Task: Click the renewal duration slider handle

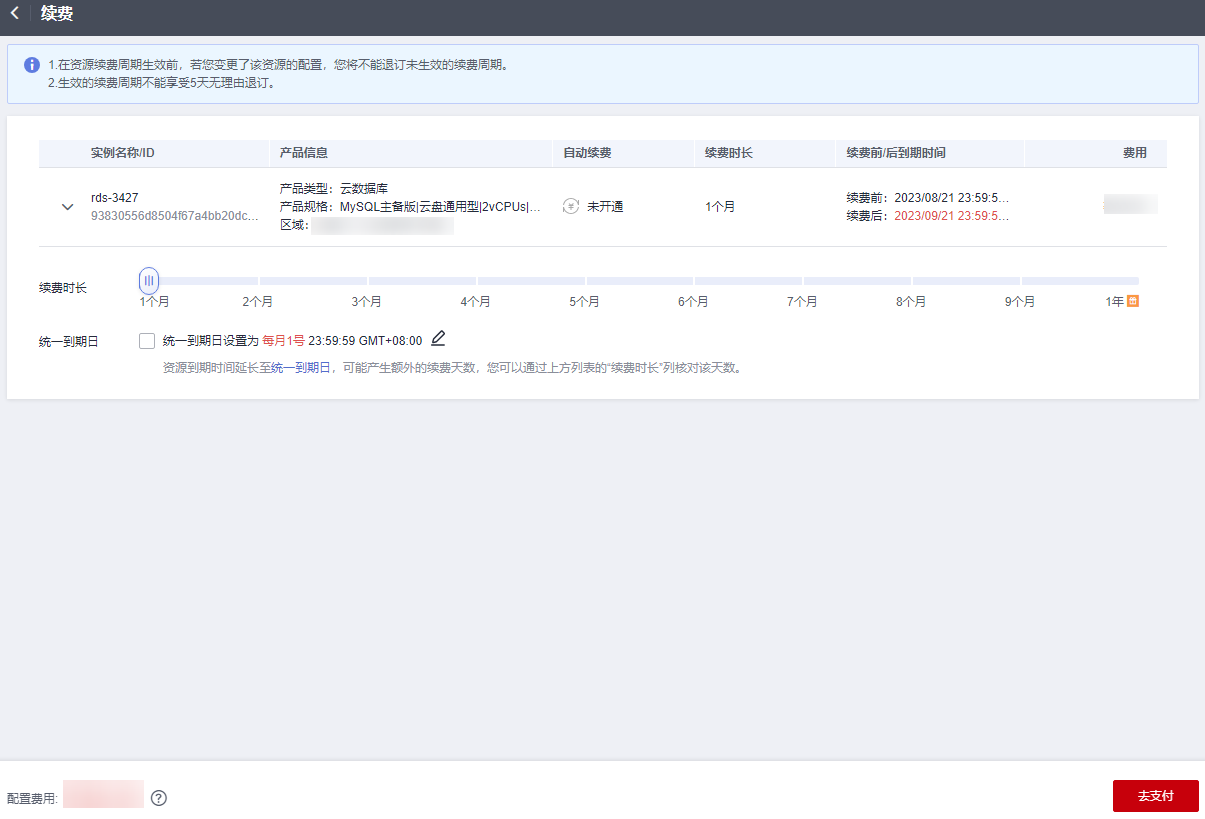Action: [149, 281]
